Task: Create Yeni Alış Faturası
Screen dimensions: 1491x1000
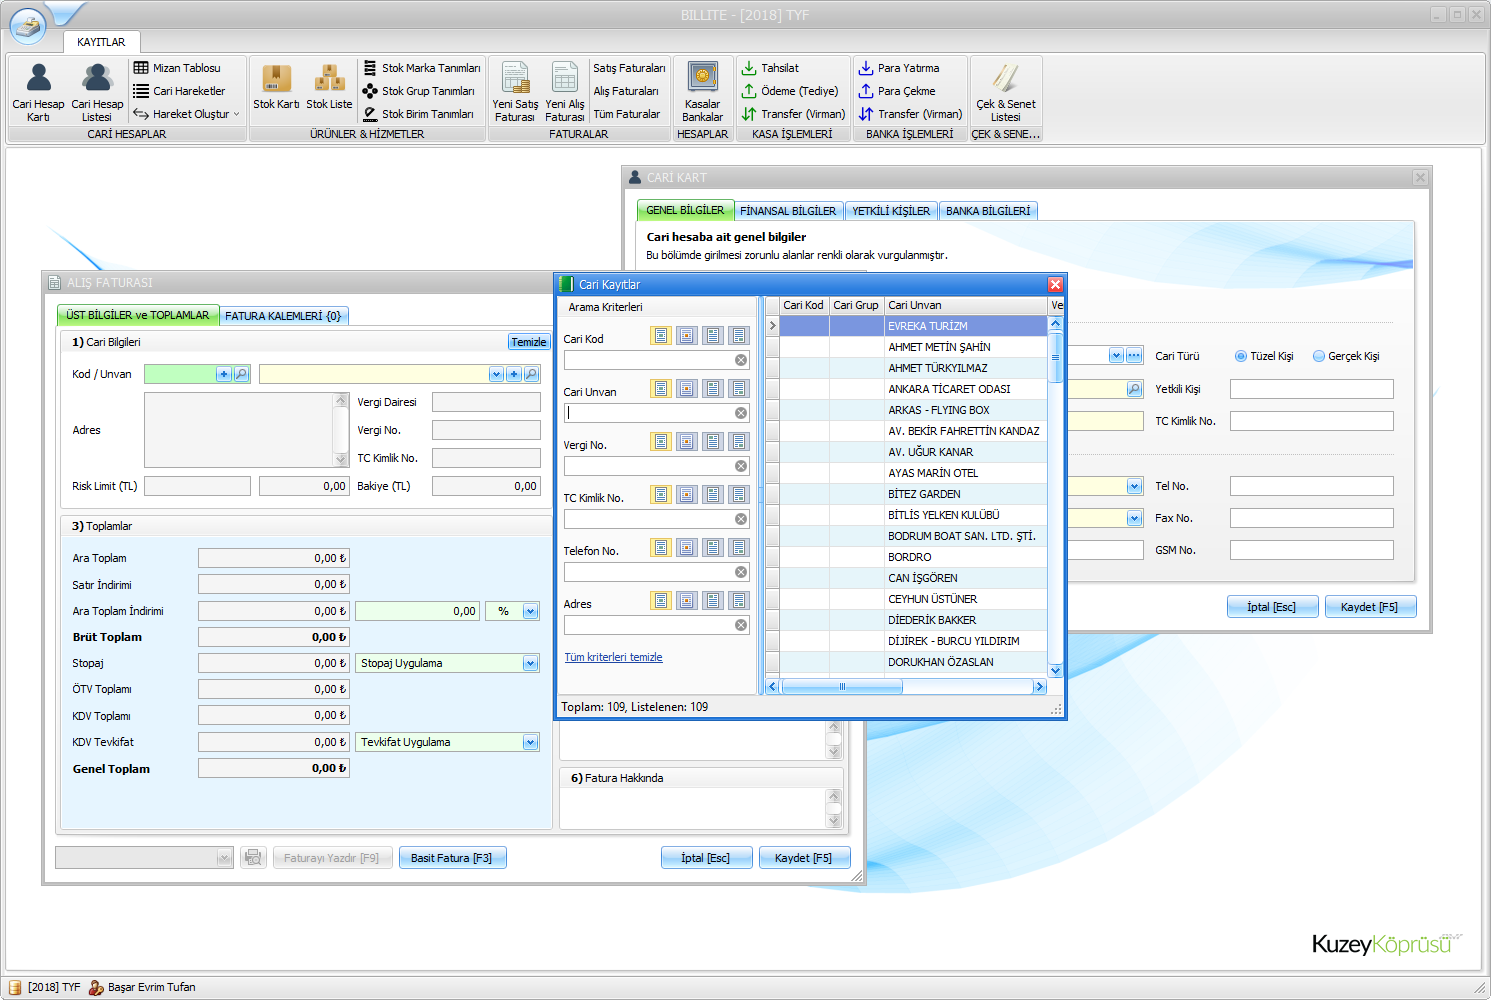Action: click(565, 92)
